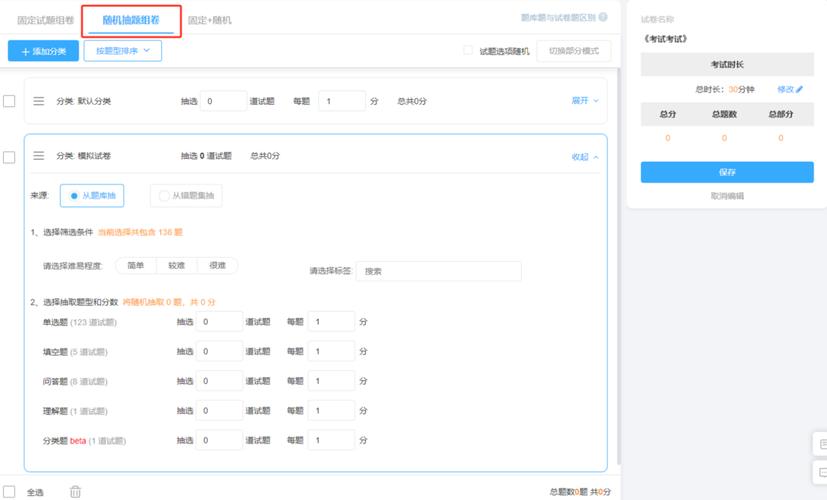Click the drag handle icon of 默认分类
The width and height of the screenshot is (827, 500).
coord(39,101)
